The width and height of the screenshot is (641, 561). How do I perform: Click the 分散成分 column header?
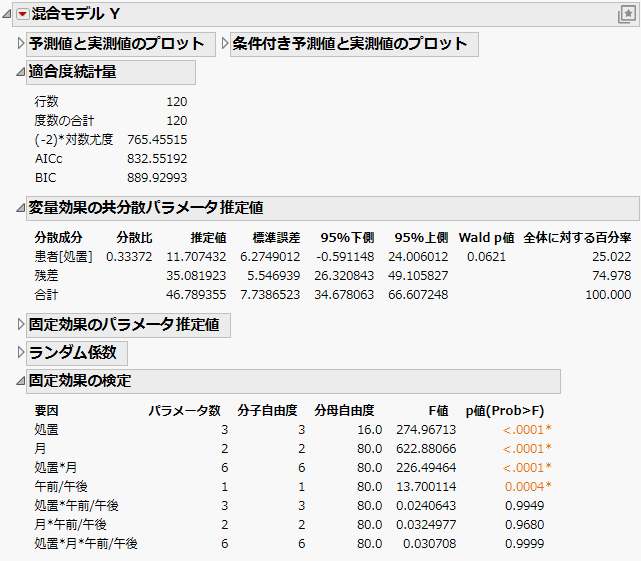tap(58, 238)
